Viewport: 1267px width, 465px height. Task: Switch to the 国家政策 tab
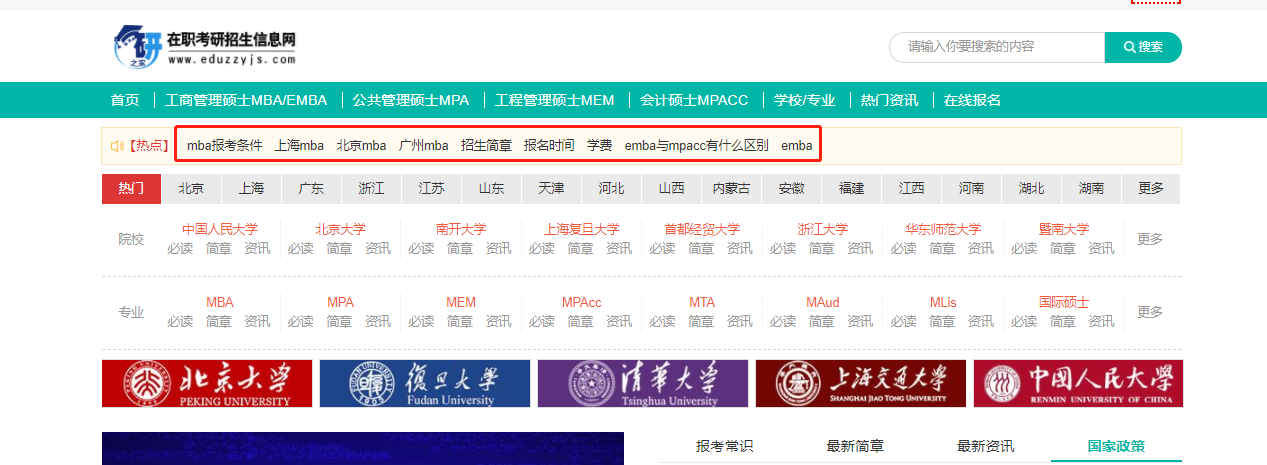click(1116, 446)
